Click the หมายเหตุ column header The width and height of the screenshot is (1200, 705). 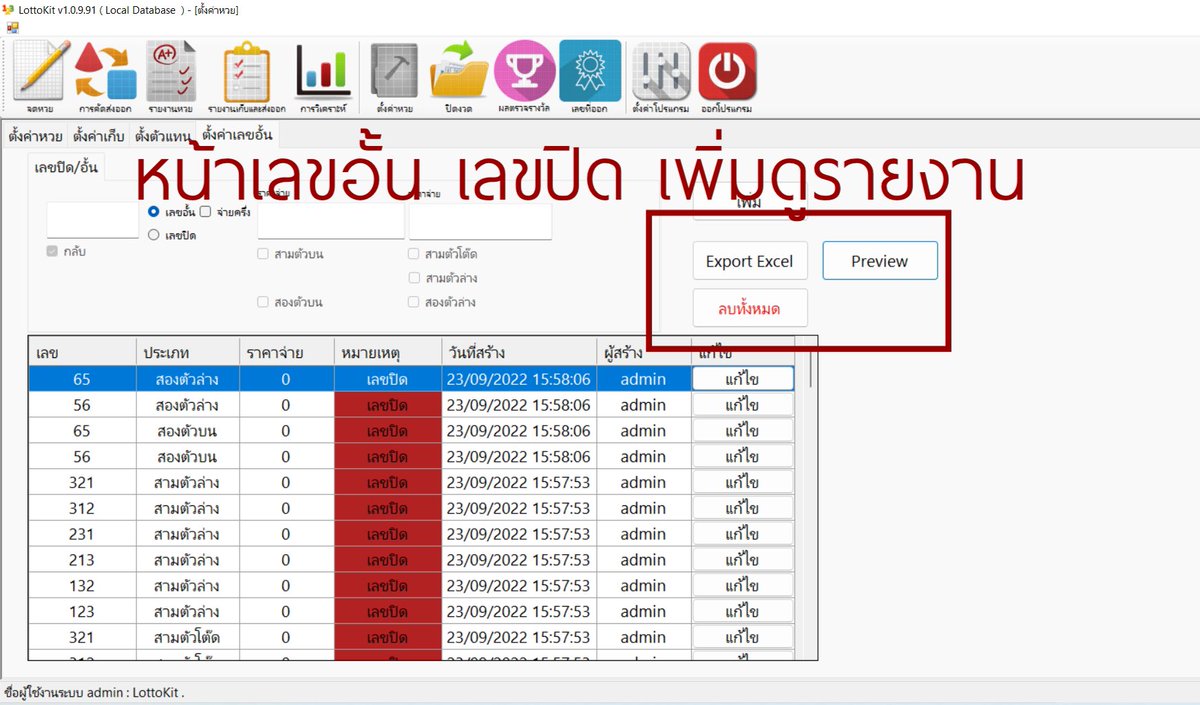click(x=388, y=353)
